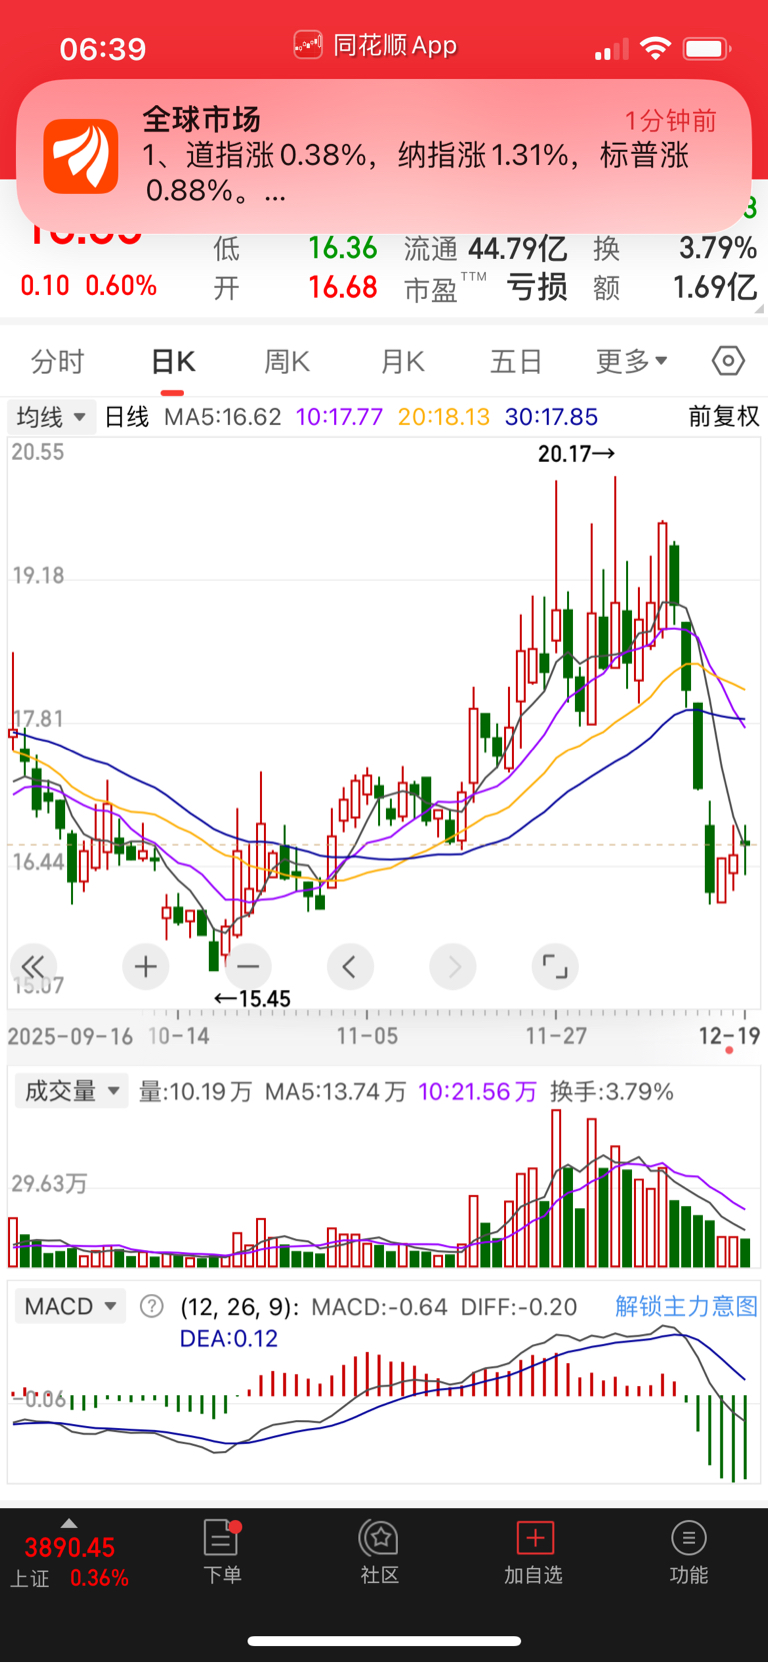This screenshot has height=1663, width=768.
Task: Tap the MA5:16.62 moving average label
Action: 222,417
